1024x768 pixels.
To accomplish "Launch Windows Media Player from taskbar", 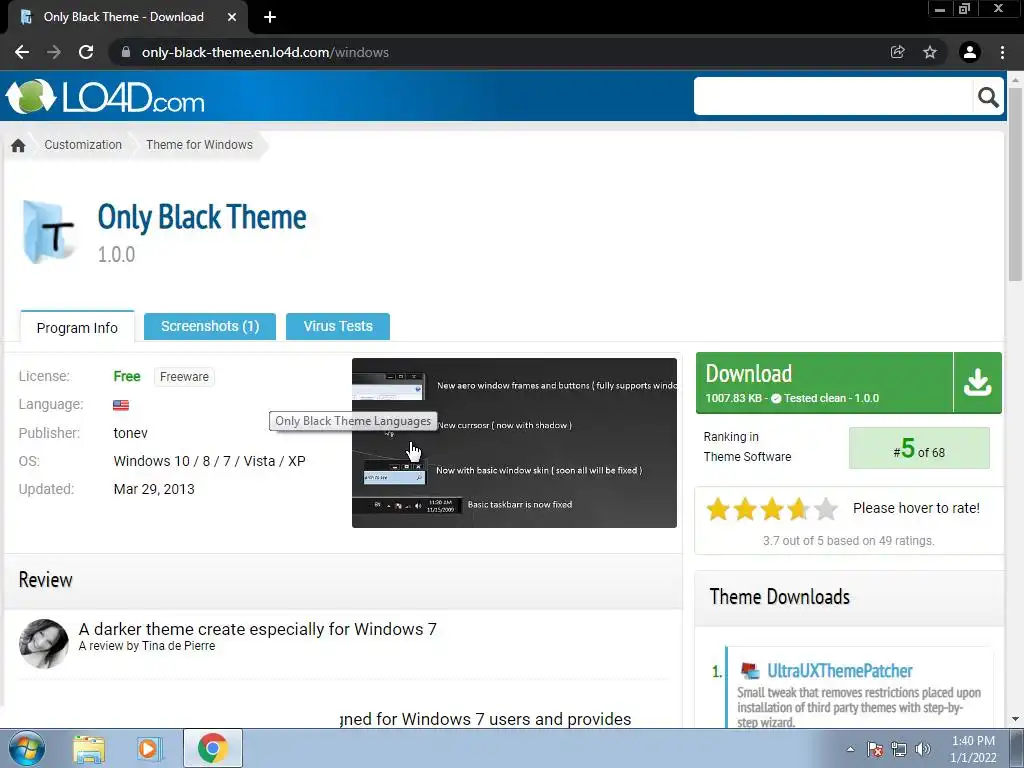I will tap(149, 748).
